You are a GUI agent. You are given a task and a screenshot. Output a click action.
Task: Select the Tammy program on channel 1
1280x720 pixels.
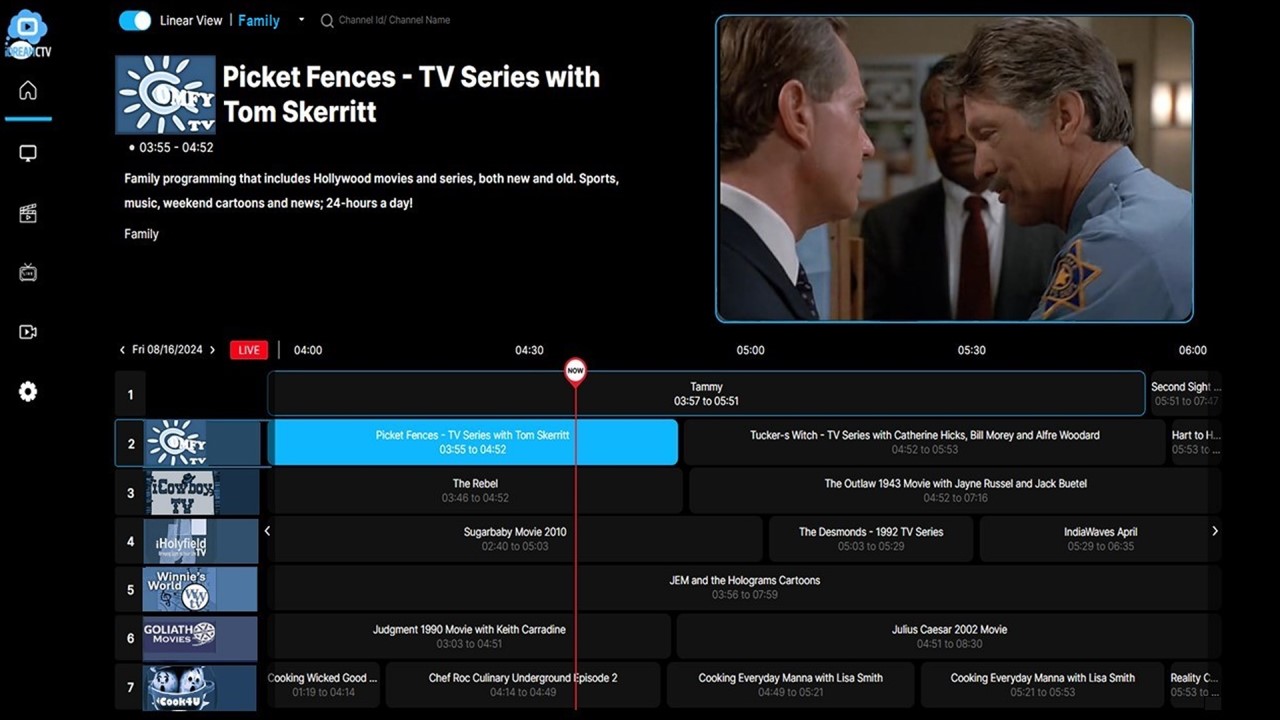point(706,393)
